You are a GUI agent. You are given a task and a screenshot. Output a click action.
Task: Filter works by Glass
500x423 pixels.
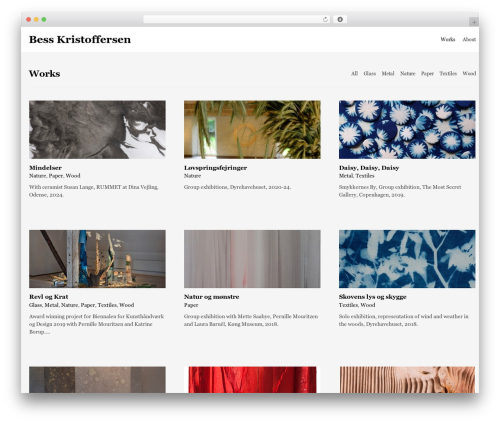pos(370,73)
